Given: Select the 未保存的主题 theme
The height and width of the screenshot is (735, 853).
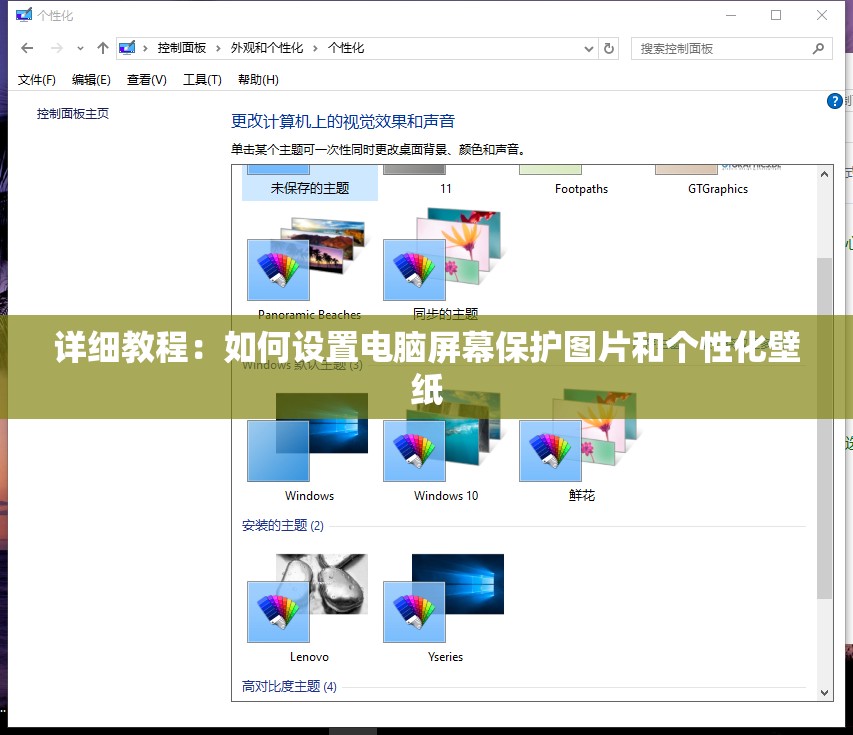Looking at the screenshot, I should (x=310, y=183).
